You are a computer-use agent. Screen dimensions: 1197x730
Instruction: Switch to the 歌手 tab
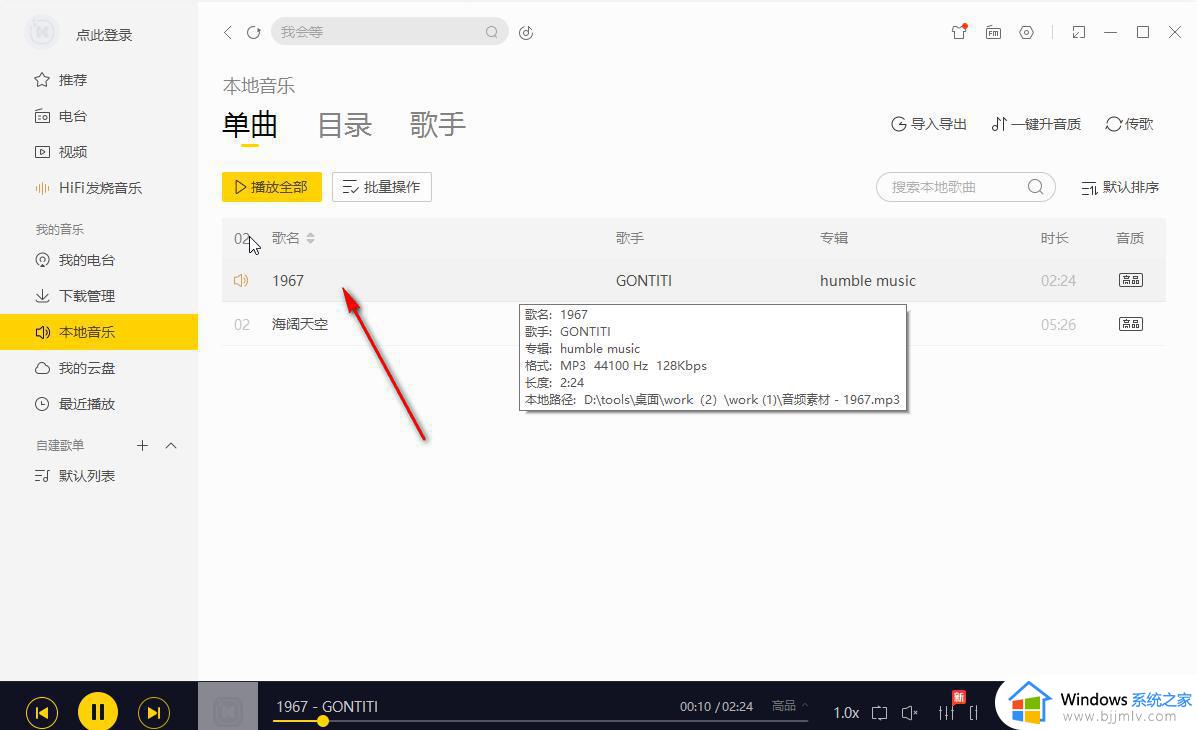coord(437,124)
